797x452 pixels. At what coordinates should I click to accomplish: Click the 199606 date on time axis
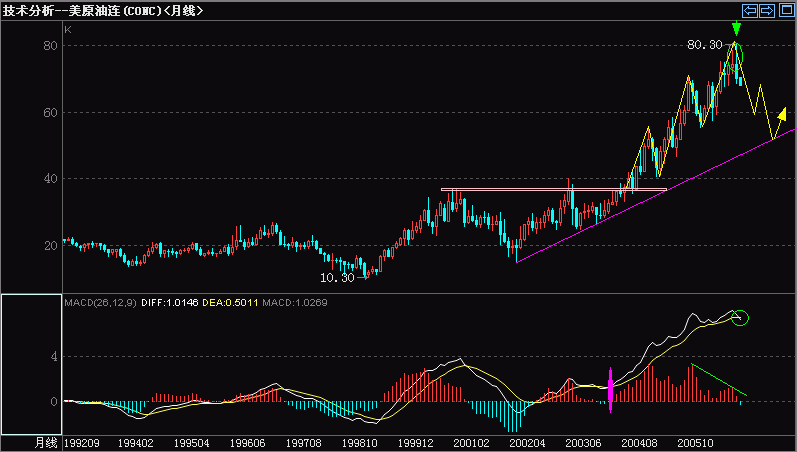(248, 443)
